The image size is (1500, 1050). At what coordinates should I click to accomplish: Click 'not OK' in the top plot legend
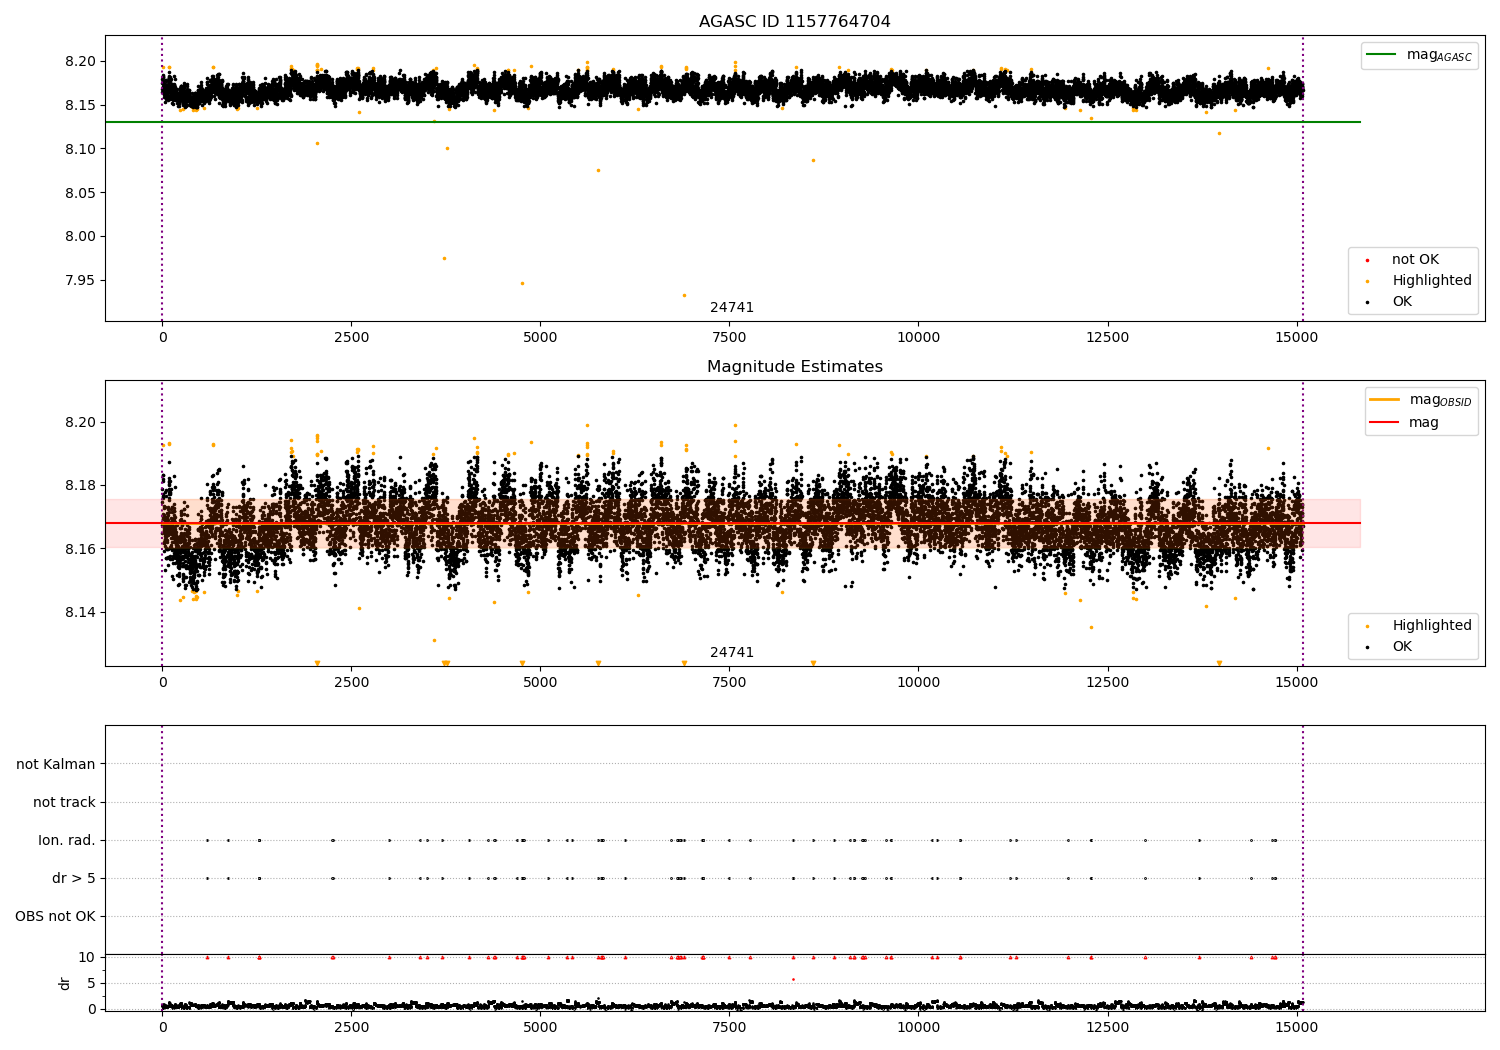[x=1414, y=260]
